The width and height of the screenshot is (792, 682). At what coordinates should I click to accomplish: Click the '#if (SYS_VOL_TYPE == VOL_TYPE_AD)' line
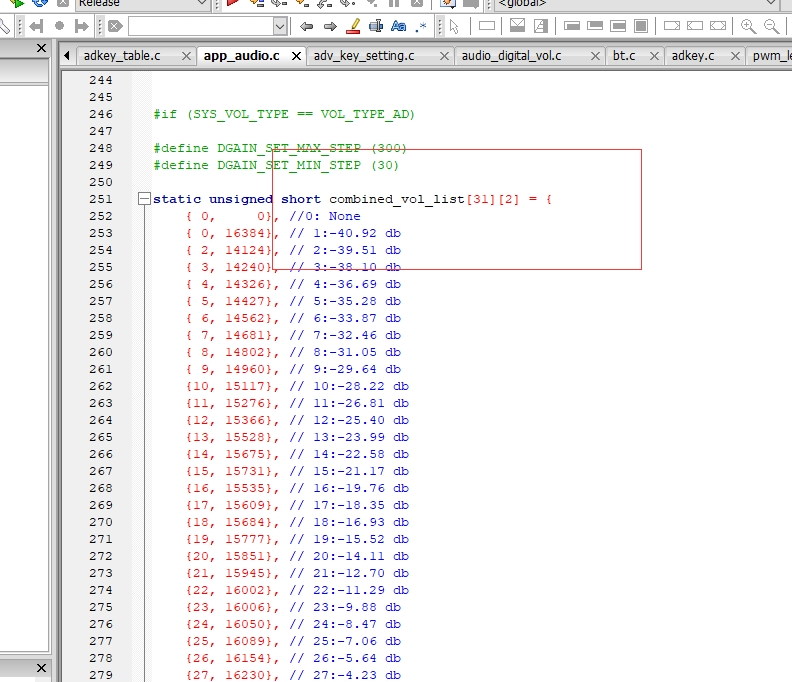(x=284, y=114)
